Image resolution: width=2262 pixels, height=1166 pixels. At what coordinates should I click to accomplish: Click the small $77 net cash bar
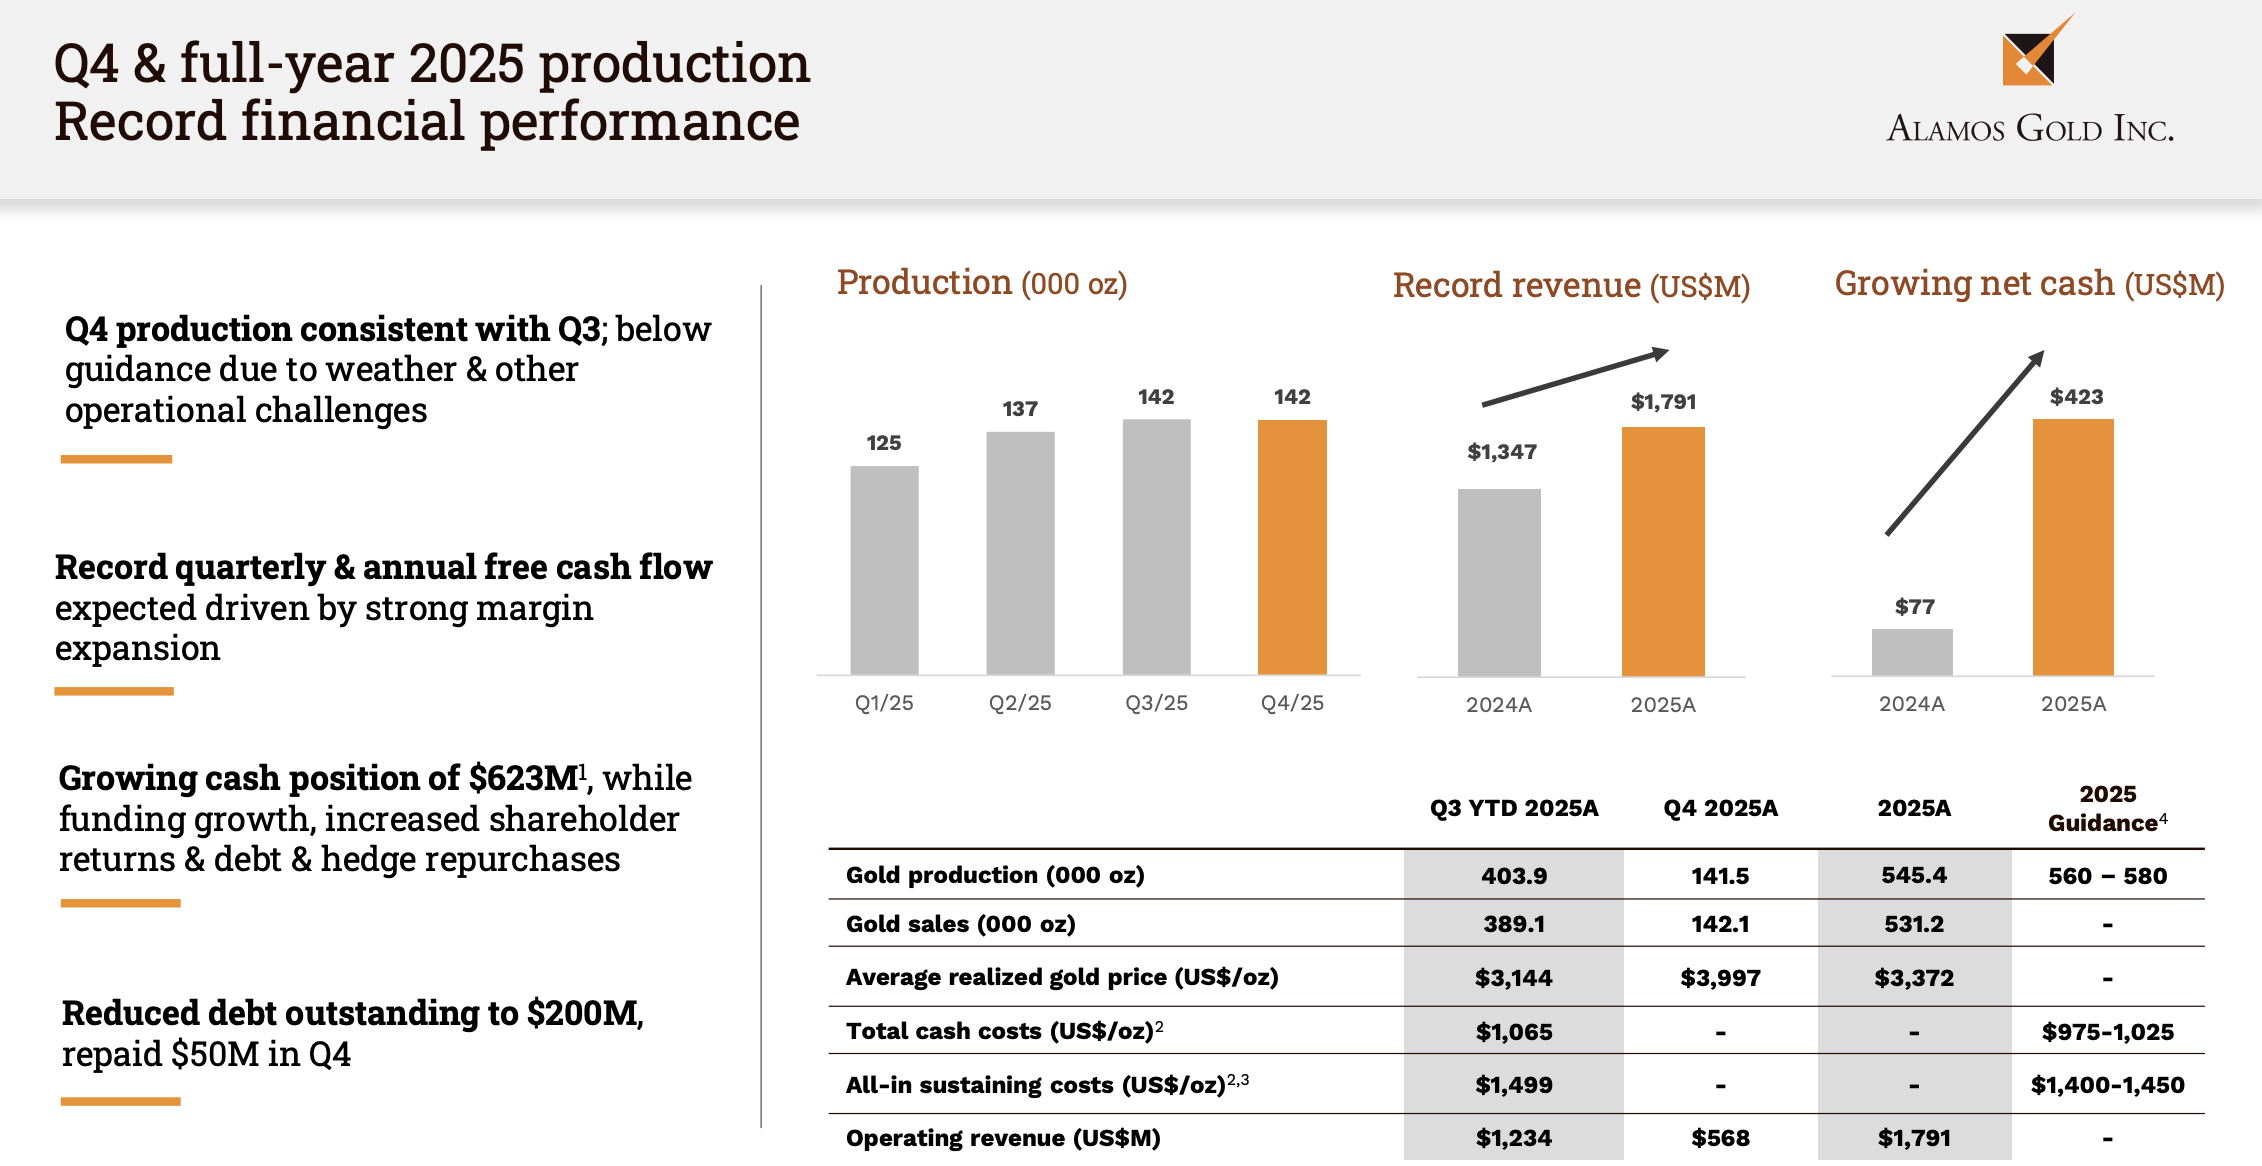click(1911, 651)
